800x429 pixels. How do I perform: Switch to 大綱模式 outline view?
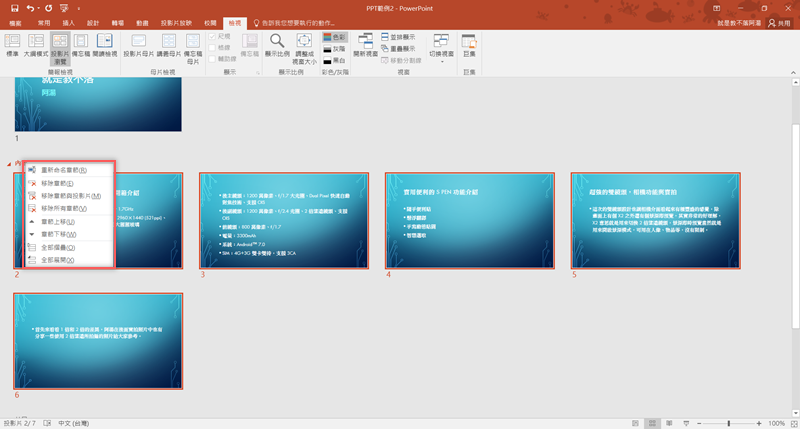(x=35, y=47)
